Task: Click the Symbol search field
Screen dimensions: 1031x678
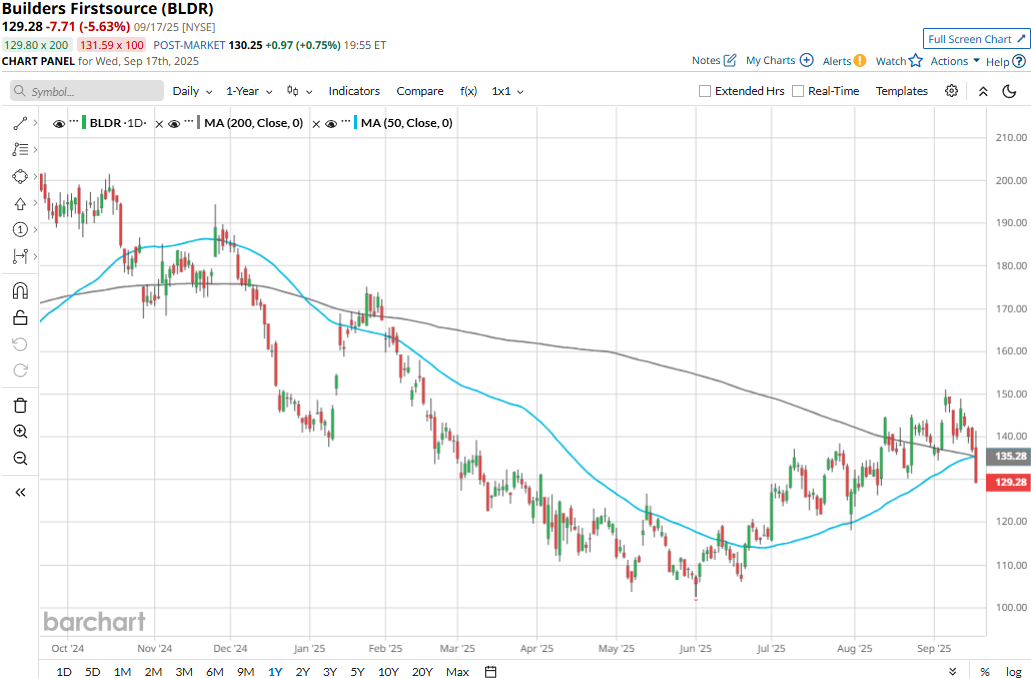Action: (87, 91)
